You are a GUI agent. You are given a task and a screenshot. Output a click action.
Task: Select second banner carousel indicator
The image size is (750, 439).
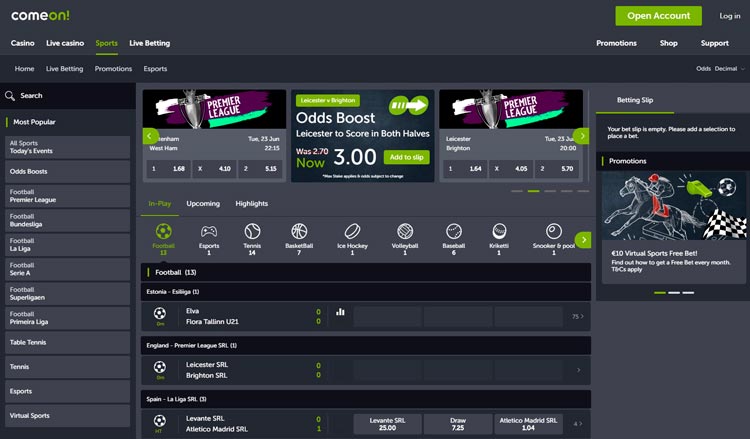pyautogui.click(x=533, y=191)
